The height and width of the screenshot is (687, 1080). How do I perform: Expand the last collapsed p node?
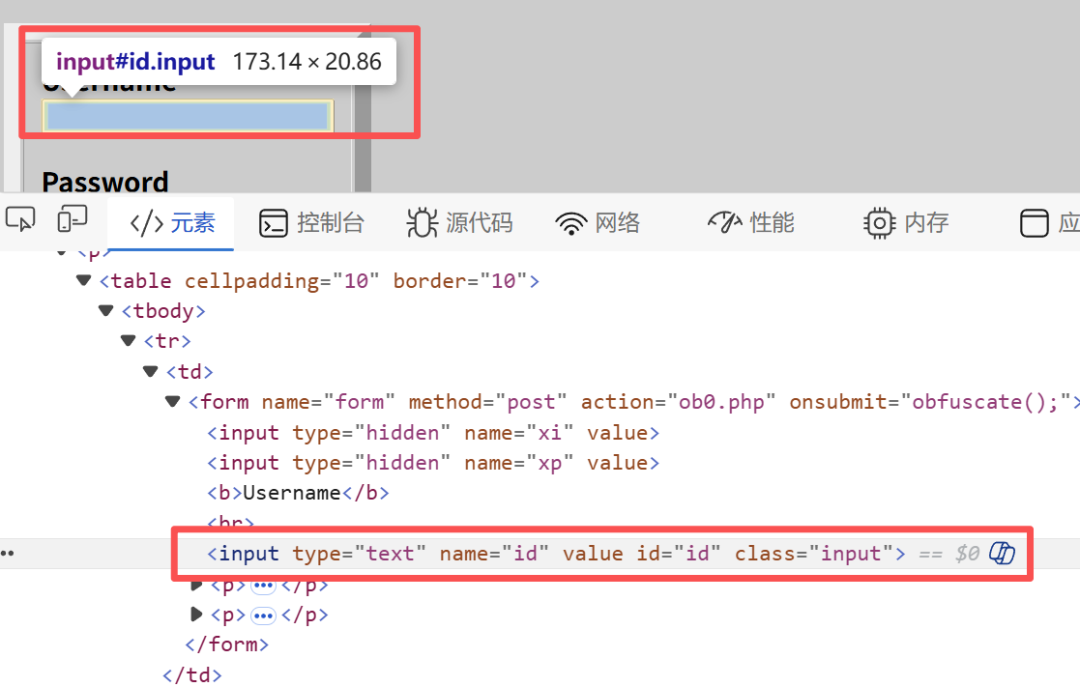click(196, 614)
